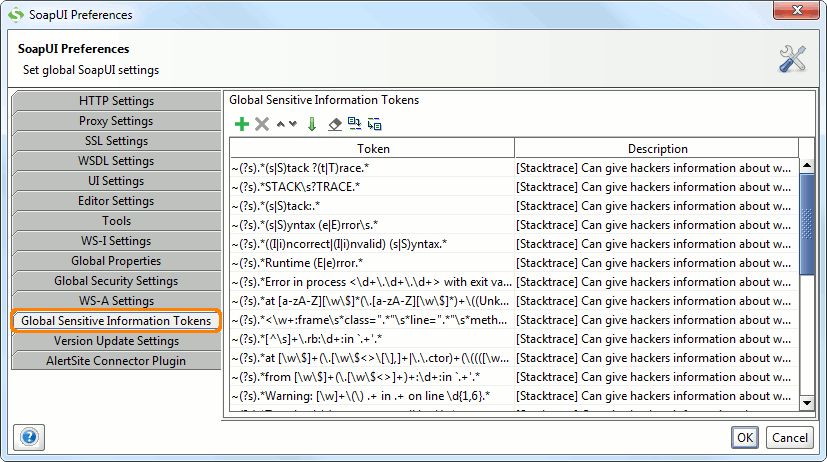Open WS-I Settings tab
Screen dimensions: 827x462
(x=116, y=241)
